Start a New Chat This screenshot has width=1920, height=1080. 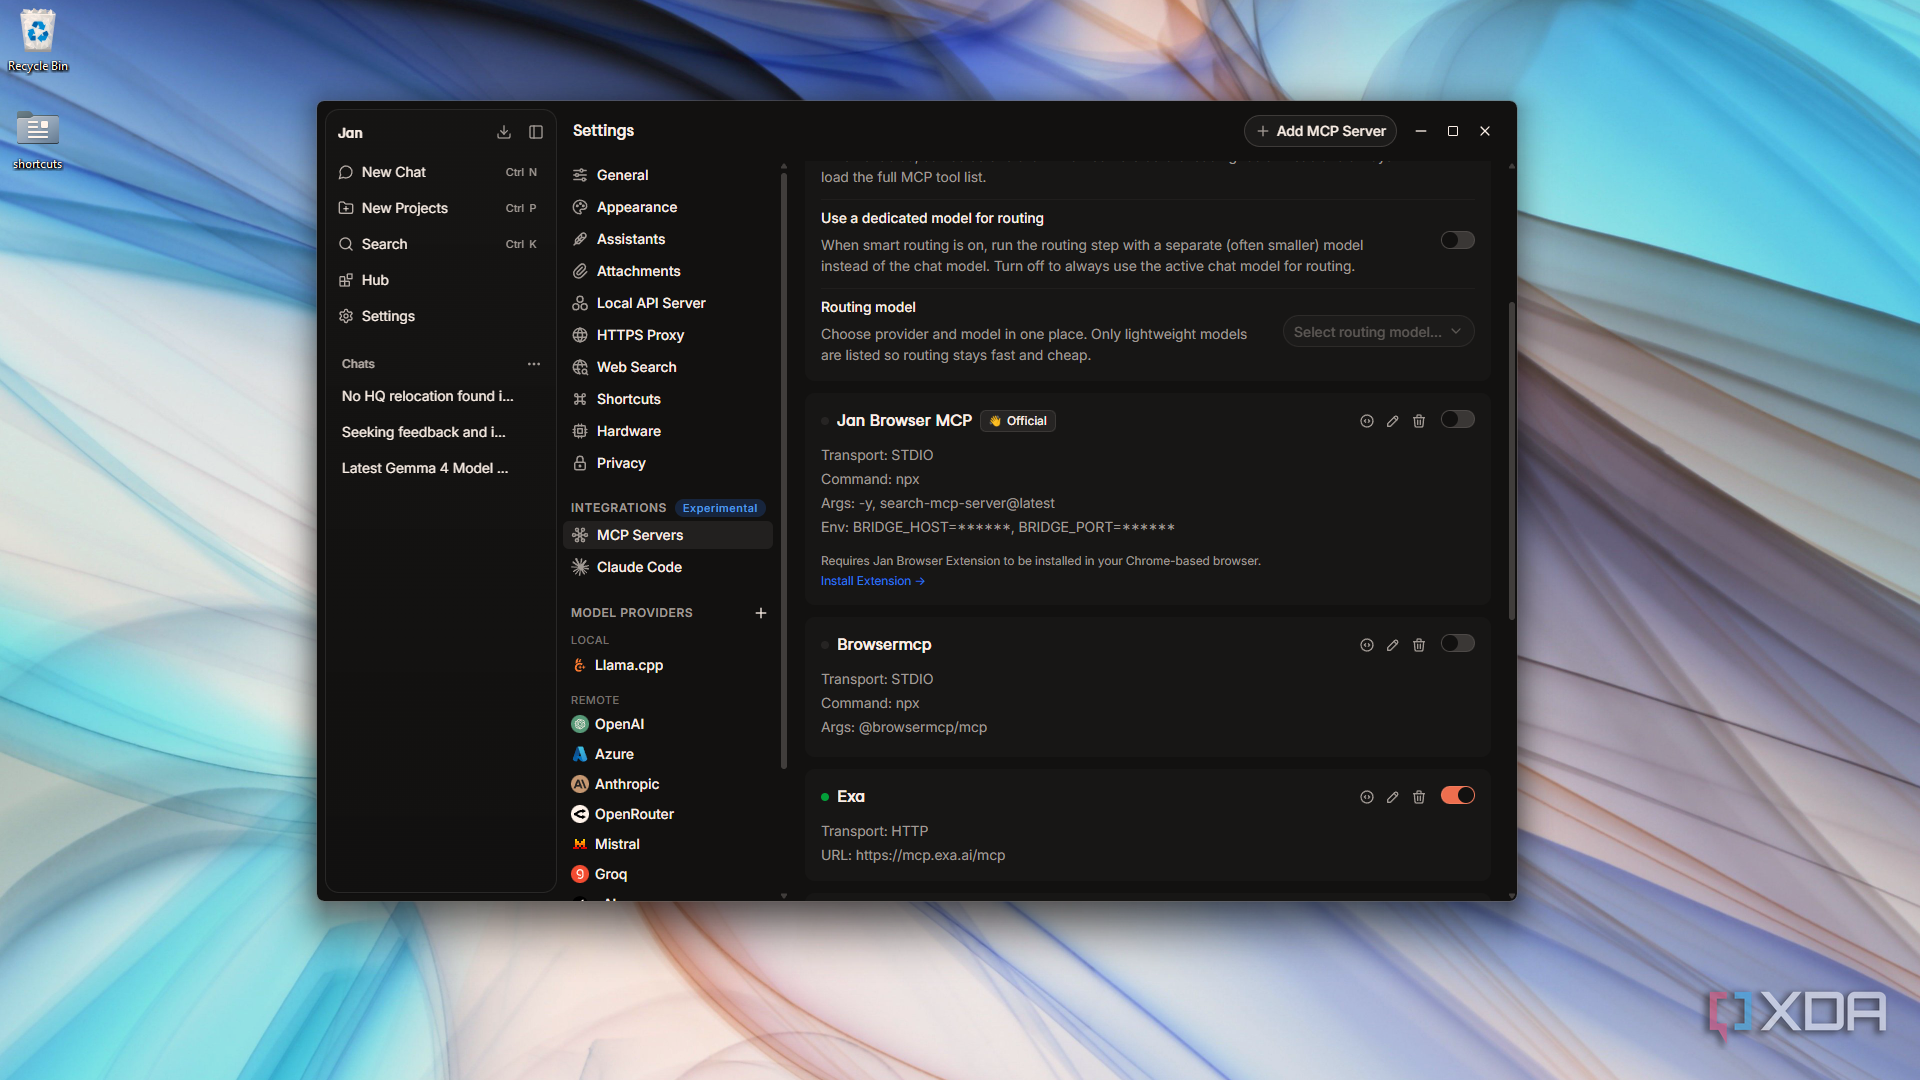(440, 172)
